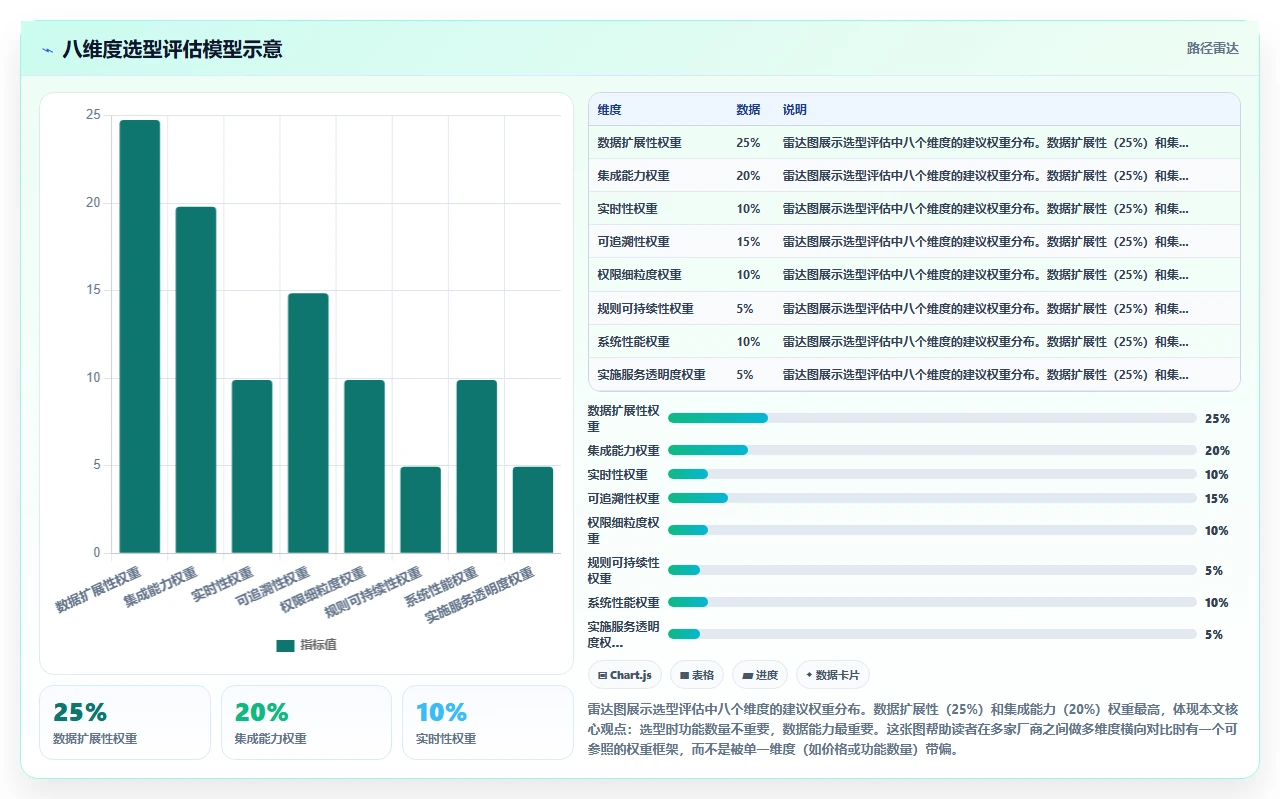
Task: Click the 数据 column header
Action: coord(748,109)
